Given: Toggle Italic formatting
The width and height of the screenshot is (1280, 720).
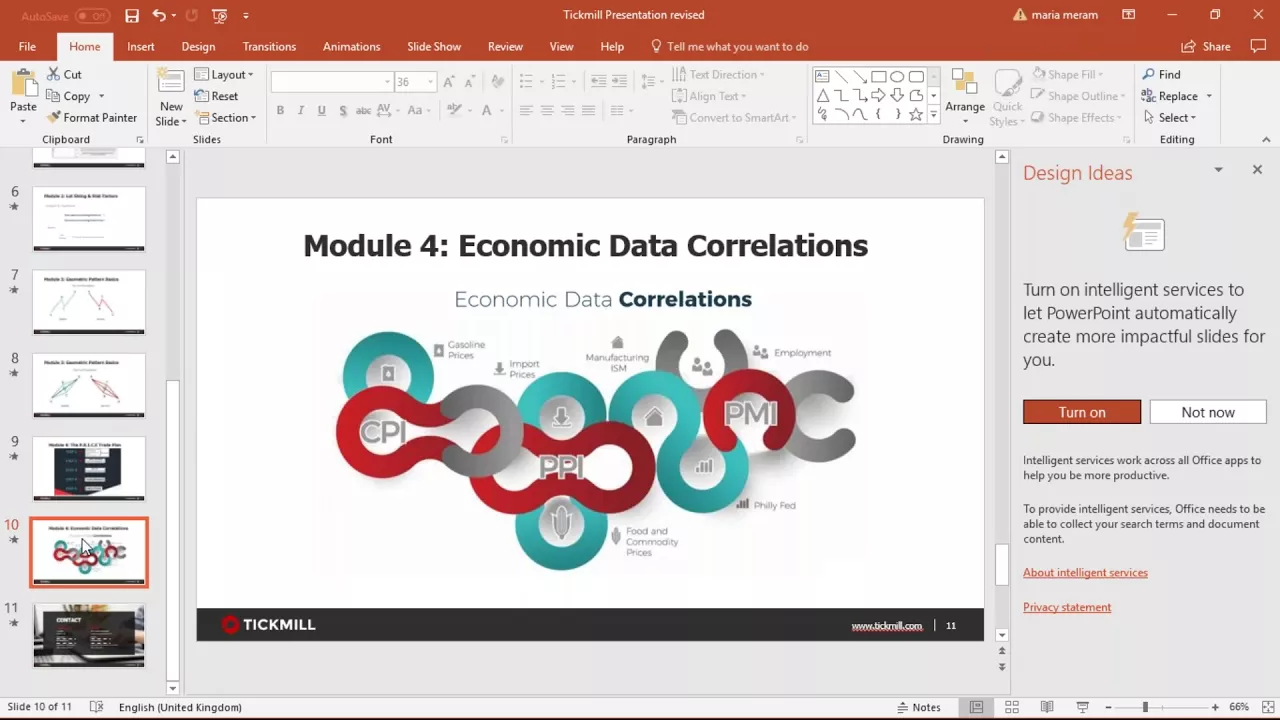Looking at the screenshot, I should pyautogui.click(x=301, y=110).
